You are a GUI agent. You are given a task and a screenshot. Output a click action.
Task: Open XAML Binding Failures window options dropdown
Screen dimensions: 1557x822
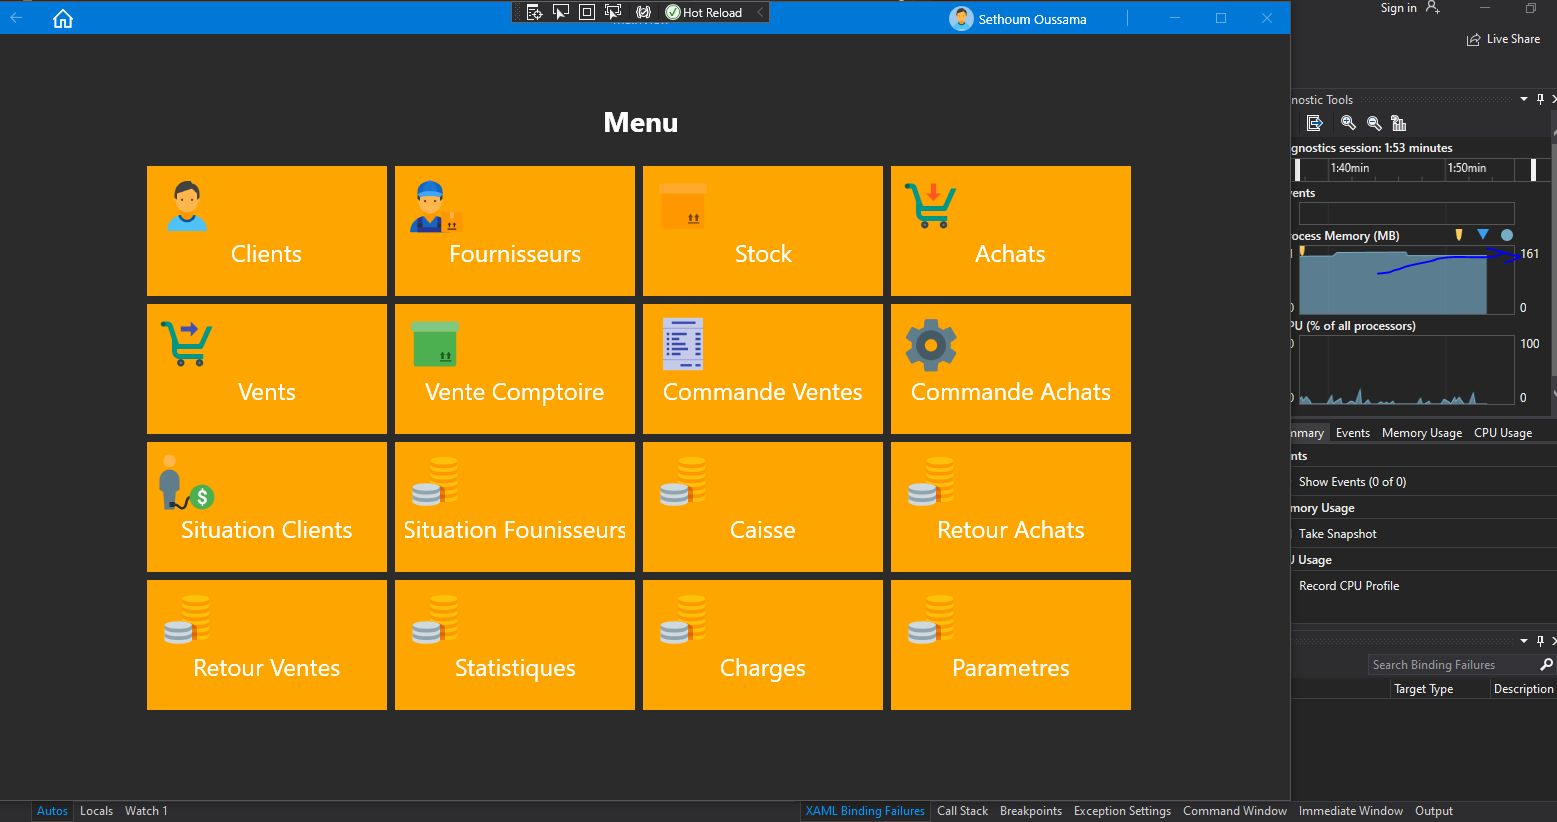click(x=1524, y=640)
